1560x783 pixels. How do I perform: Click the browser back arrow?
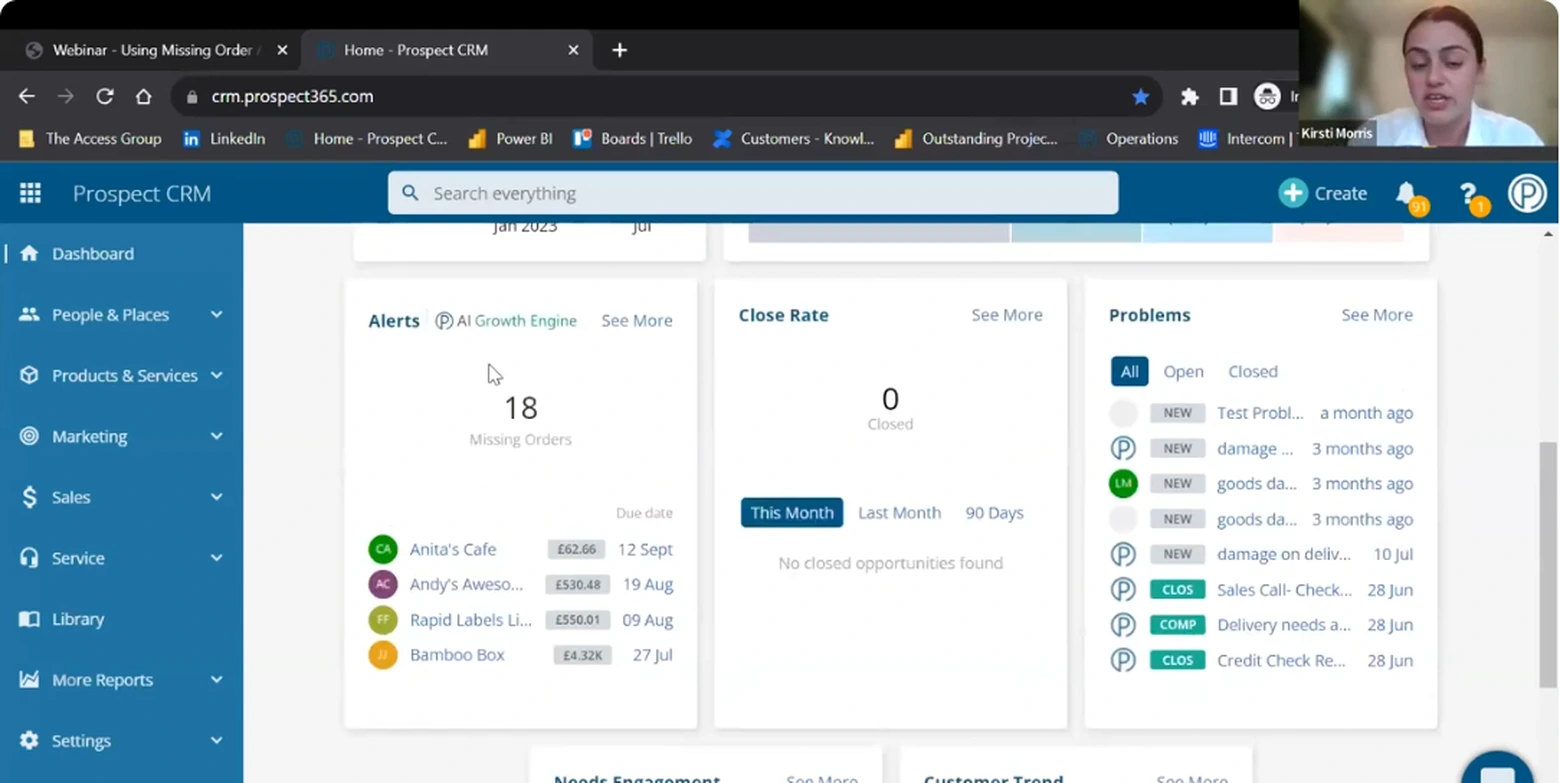pos(27,96)
